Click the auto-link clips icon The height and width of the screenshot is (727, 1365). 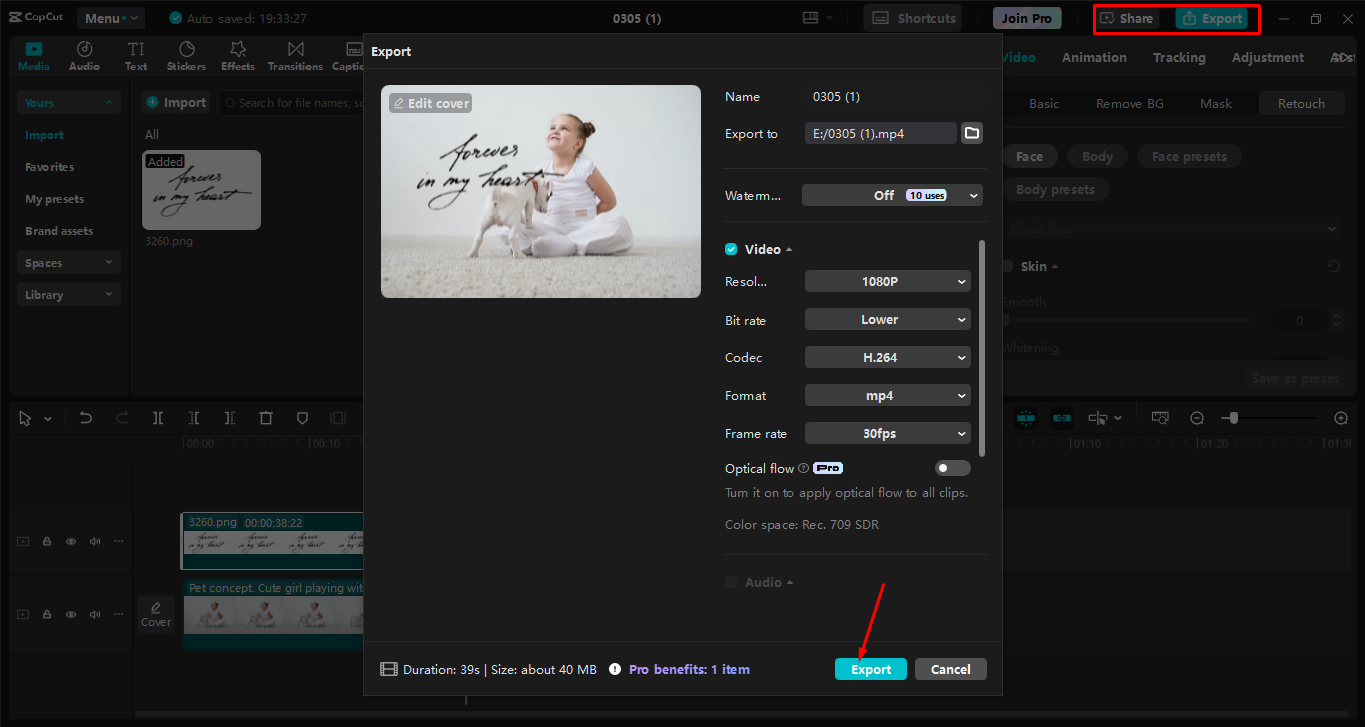tap(1061, 417)
